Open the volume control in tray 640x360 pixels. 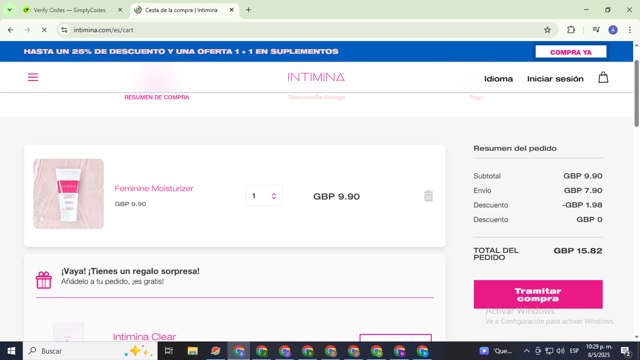[x=560, y=351]
